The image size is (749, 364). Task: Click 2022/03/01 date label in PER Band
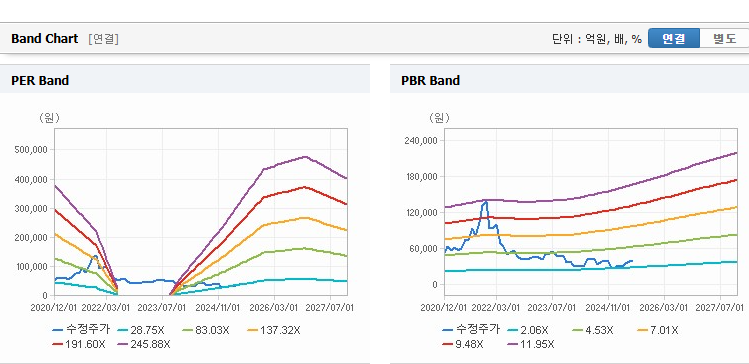[x=106, y=307]
